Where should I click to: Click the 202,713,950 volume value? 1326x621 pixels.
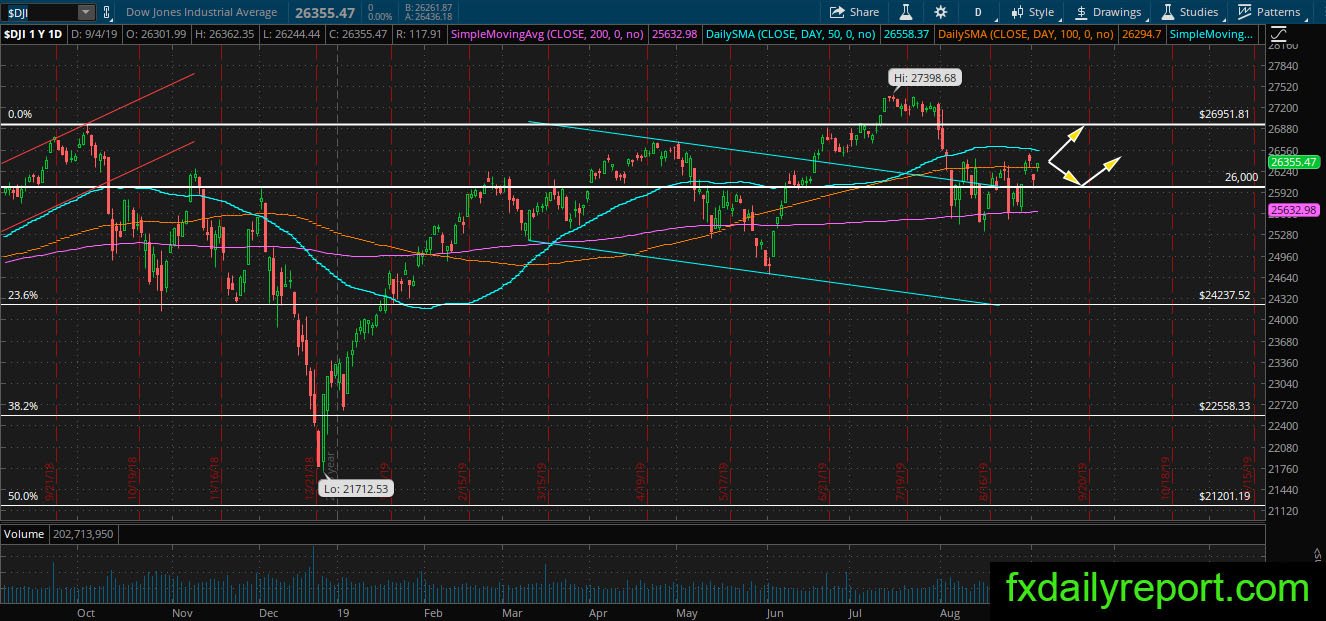click(82, 534)
